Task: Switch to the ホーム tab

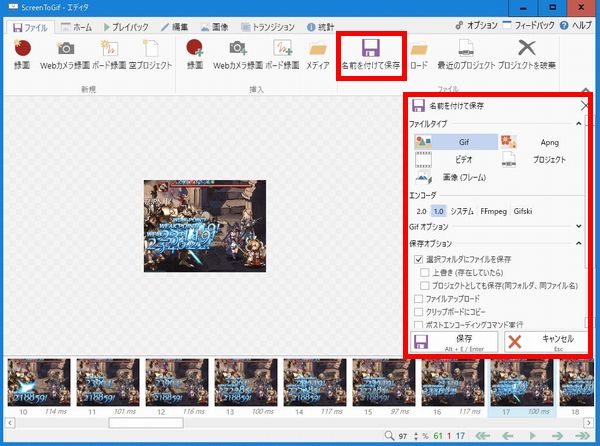Action: 77,27
